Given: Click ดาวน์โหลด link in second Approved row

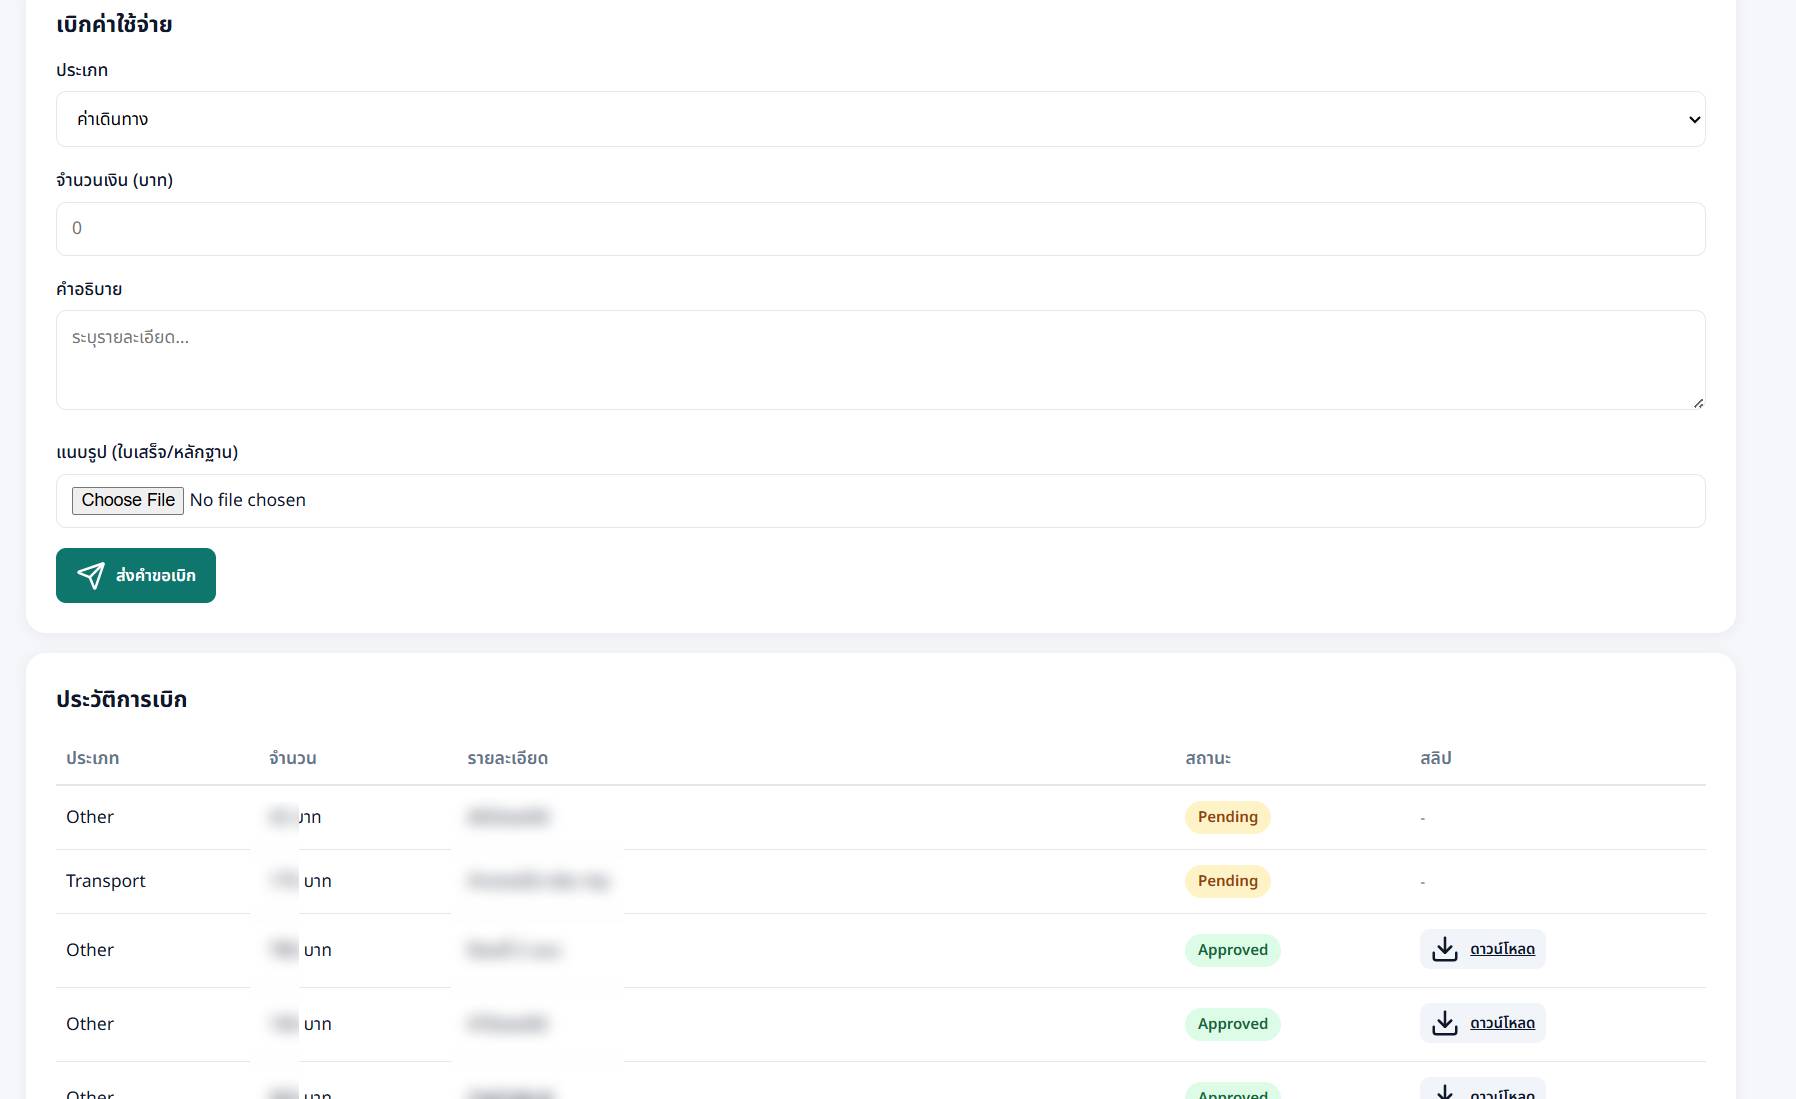Looking at the screenshot, I should (x=1502, y=1023).
